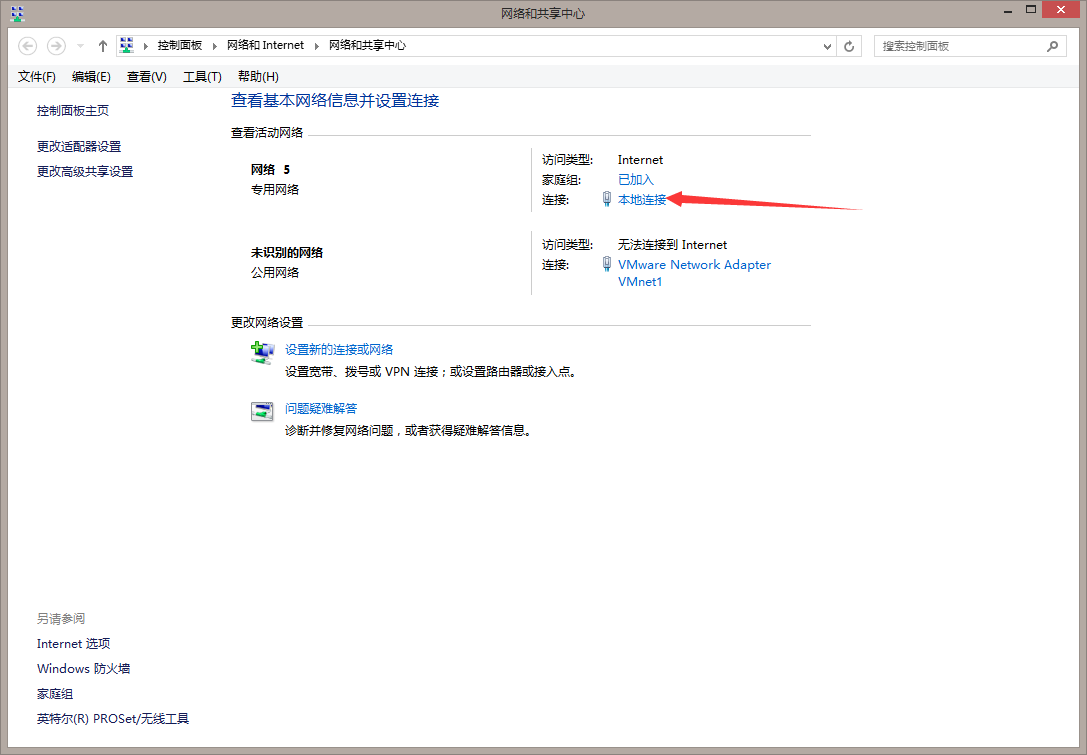Viewport: 1087px width, 755px height.
Task: Open the 本地连接 connection link
Action: [x=641, y=200]
